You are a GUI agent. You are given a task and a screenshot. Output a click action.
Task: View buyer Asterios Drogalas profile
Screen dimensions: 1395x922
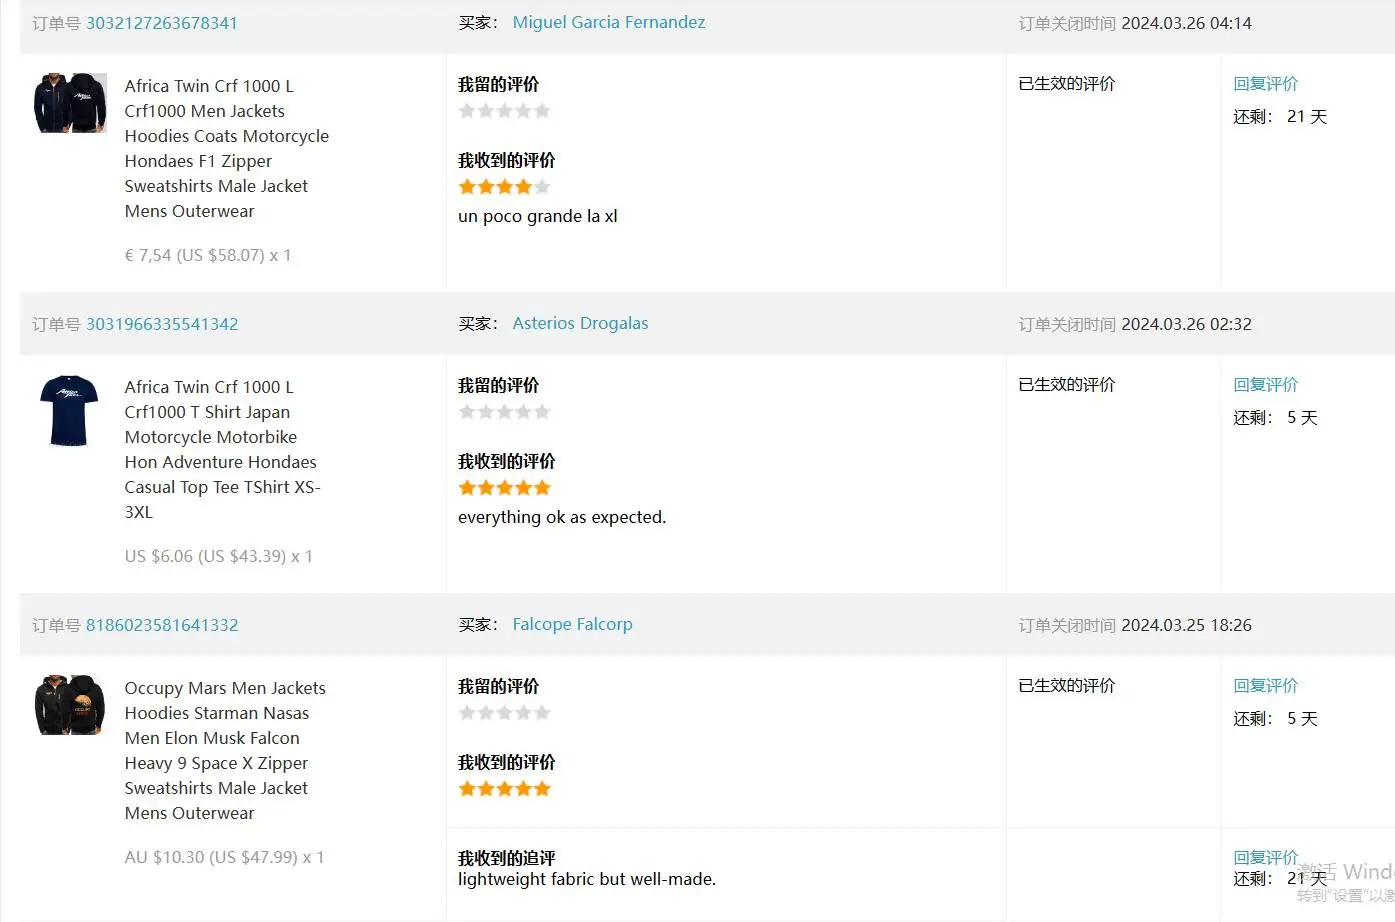[580, 323]
